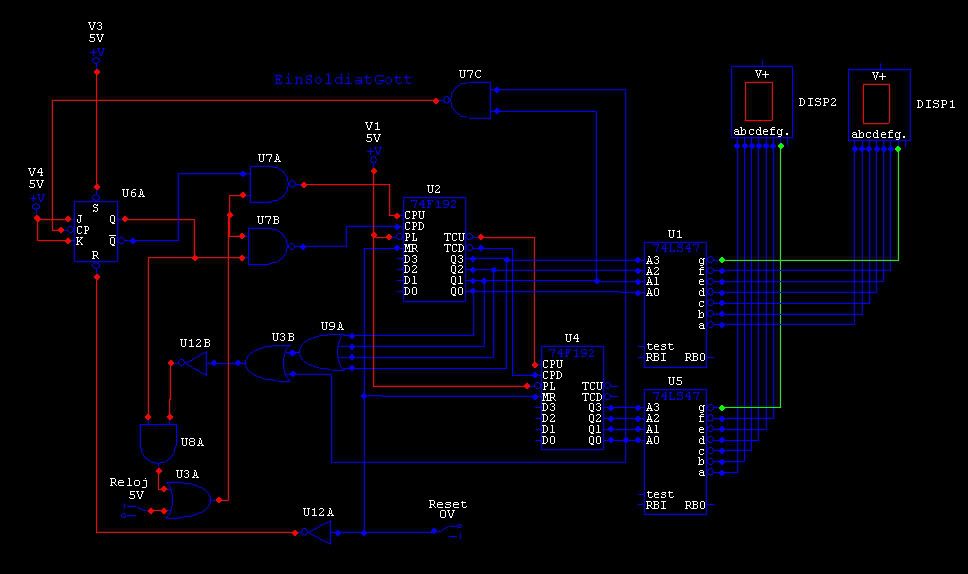
Task: Toggle the Reloj 5V clock switch
Action: point(136,510)
